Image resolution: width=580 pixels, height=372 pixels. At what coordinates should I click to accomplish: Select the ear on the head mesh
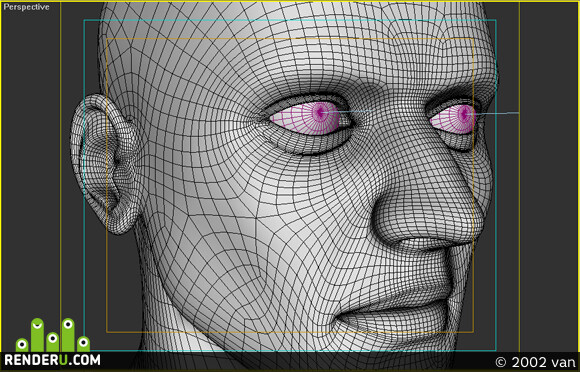pos(105,163)
